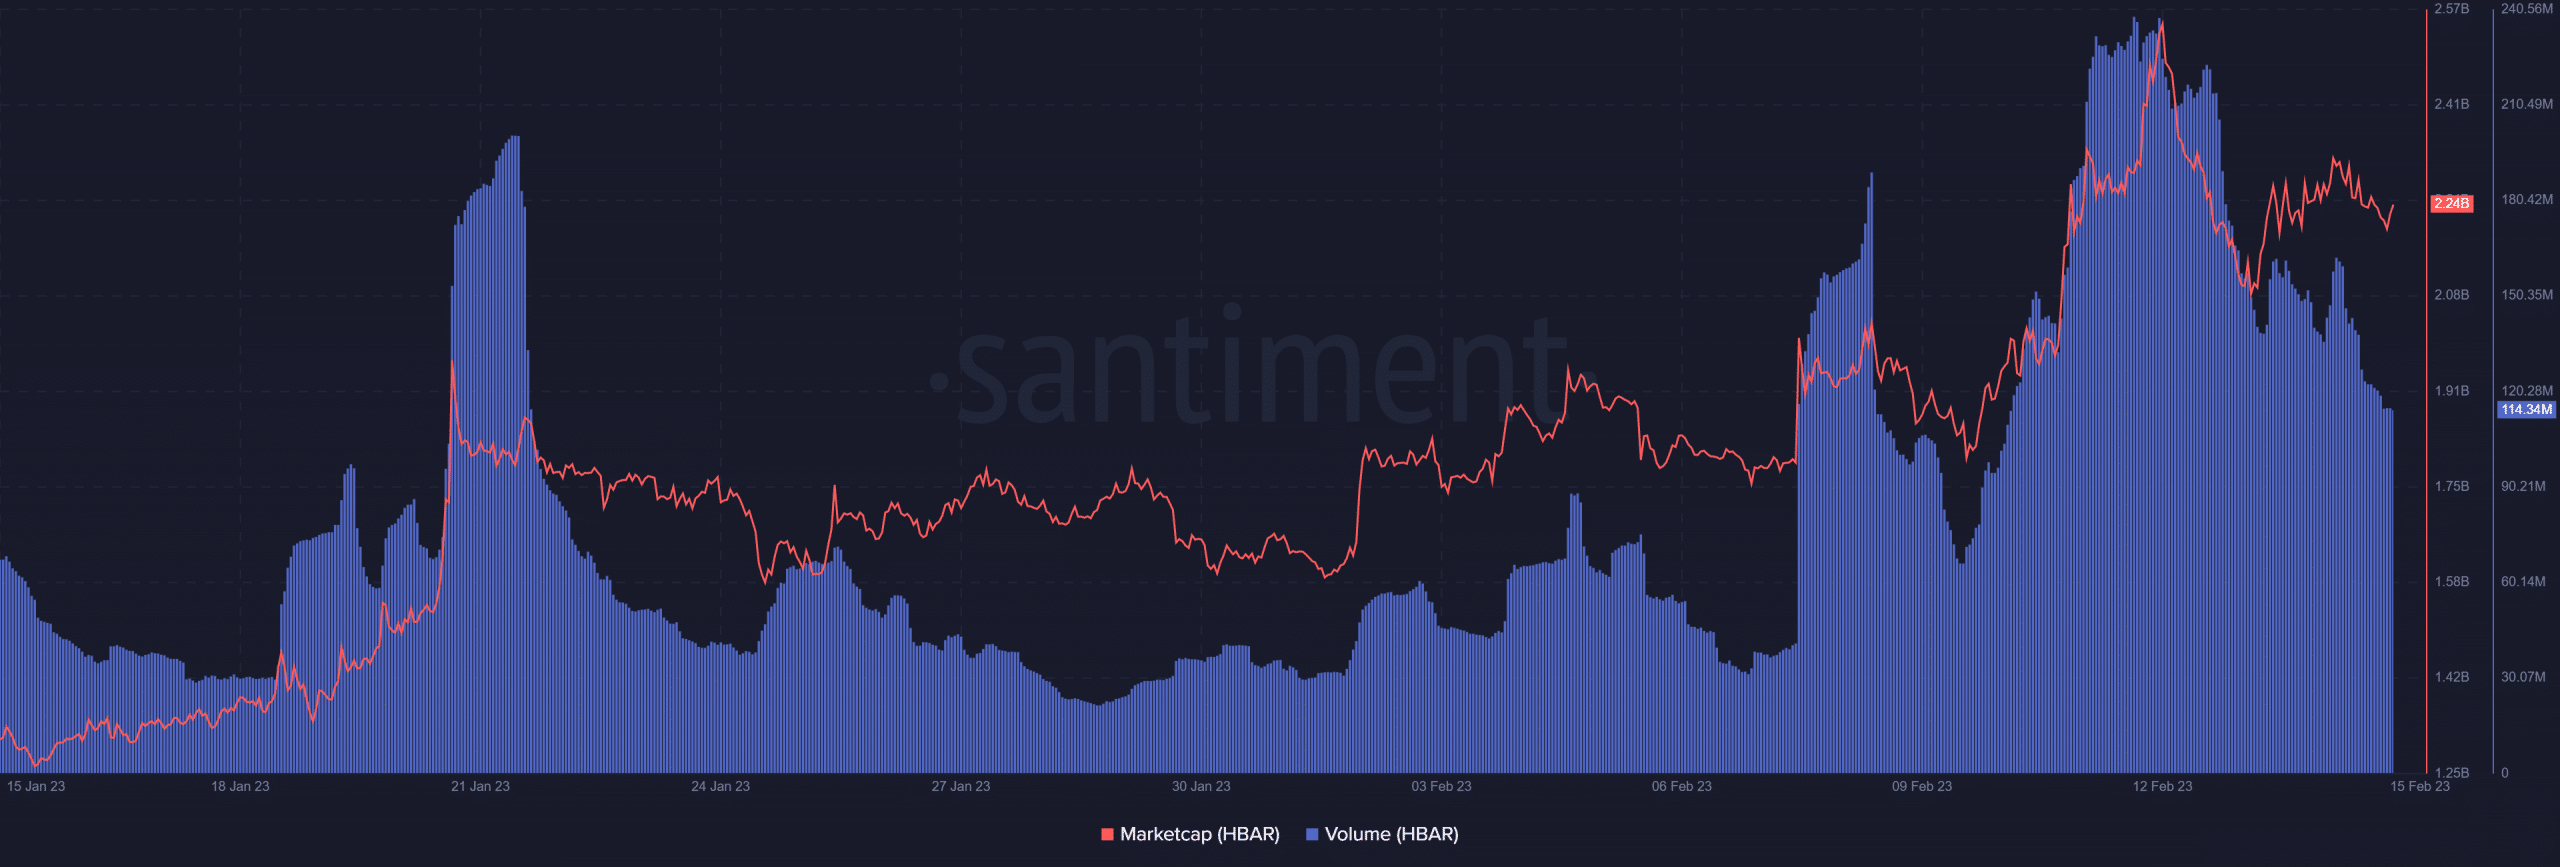Click the 15 Feb 23 date label
This screenshot has height=867, width=2560.
(2420, 786)
